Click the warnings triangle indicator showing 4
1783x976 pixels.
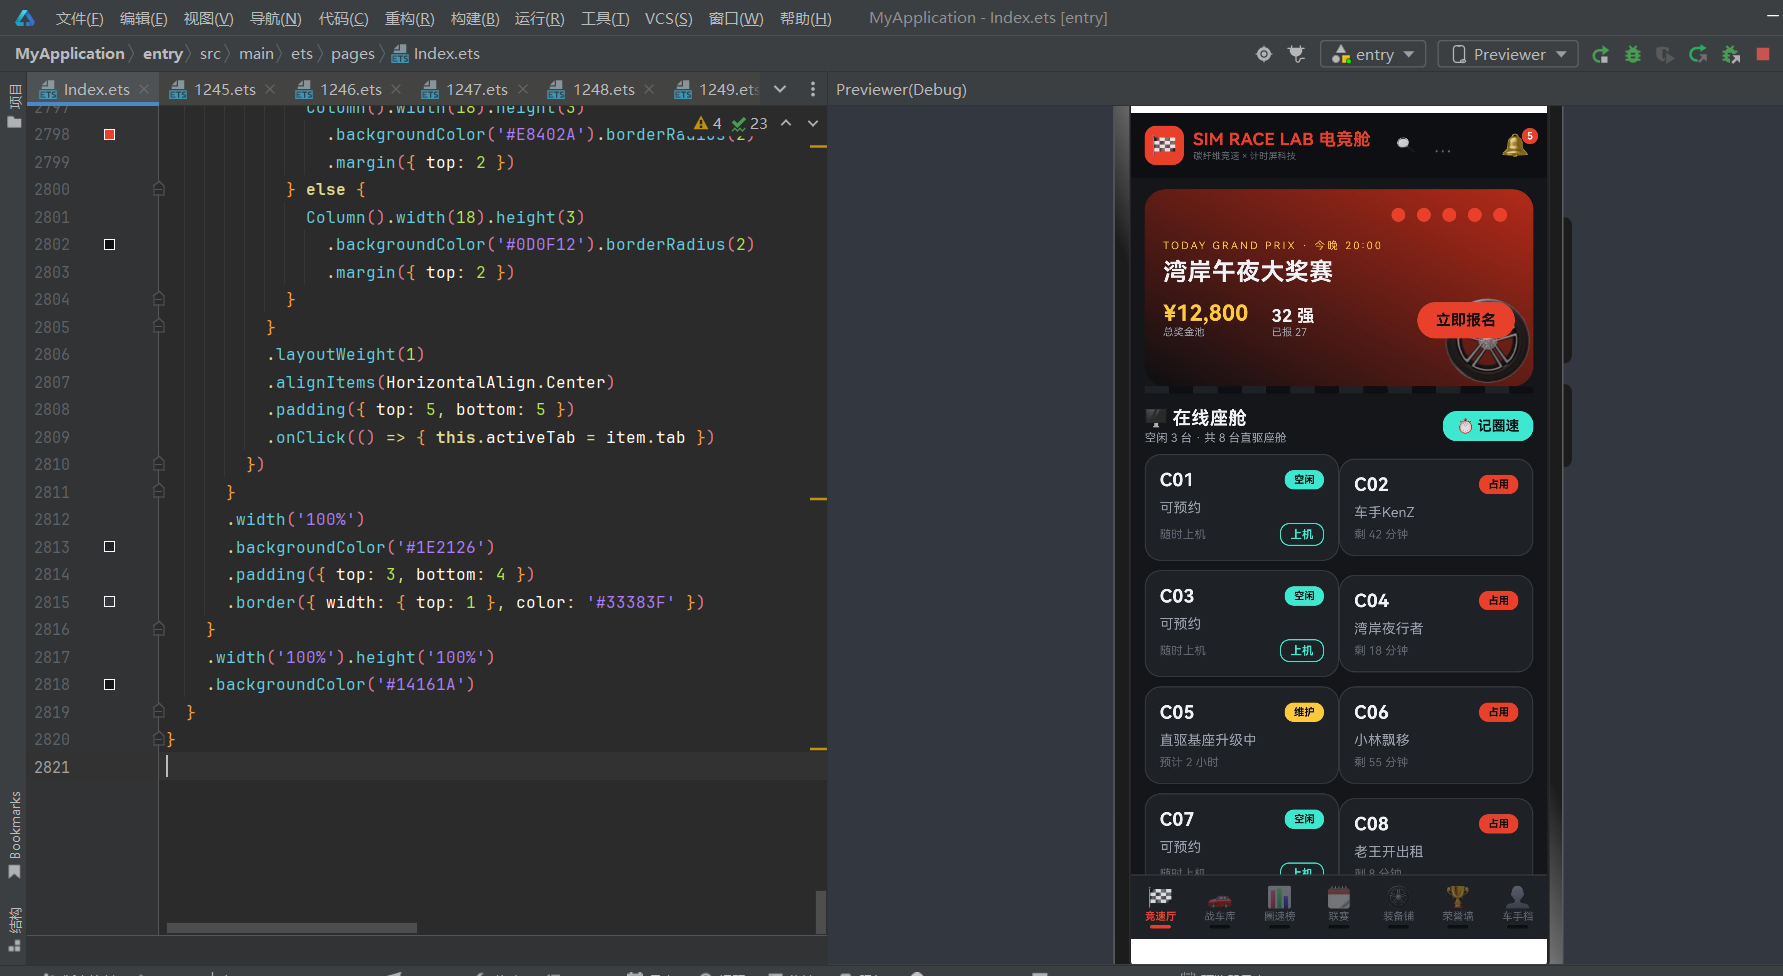pyautogui.click(x=708, y=123)
